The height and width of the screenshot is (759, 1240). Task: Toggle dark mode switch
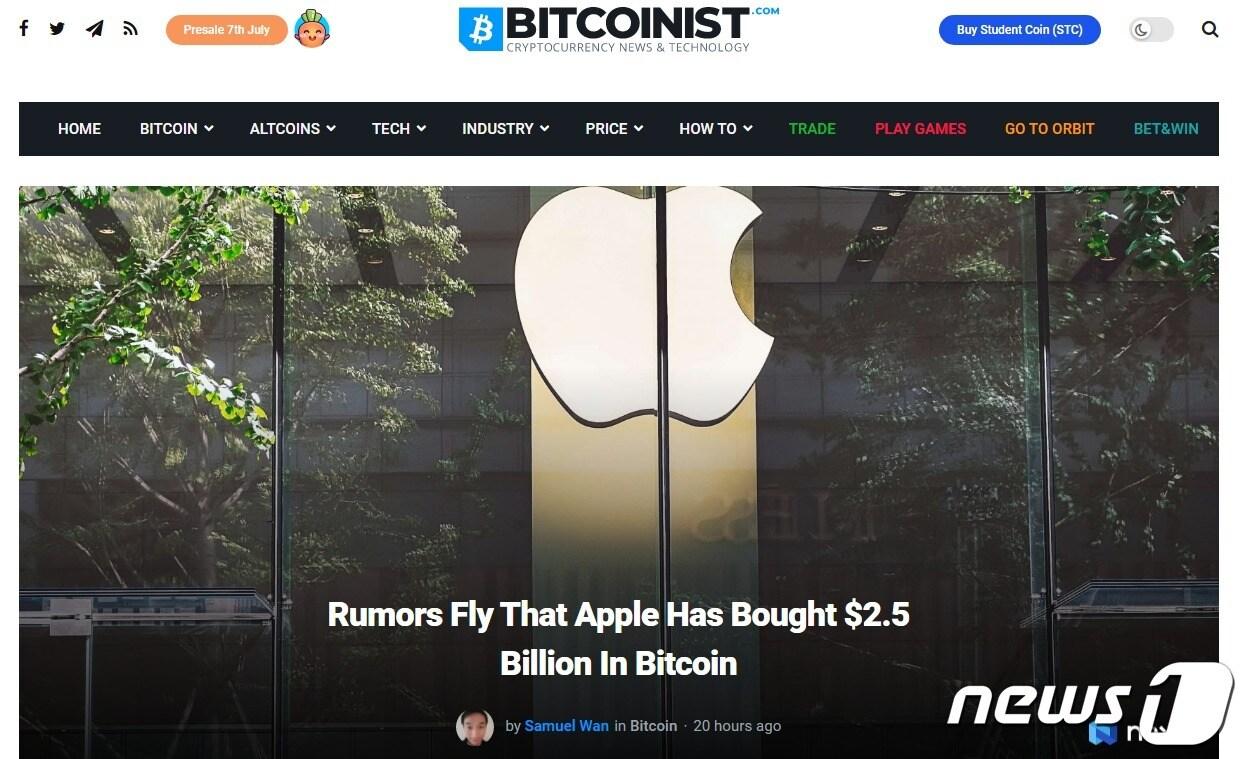pyautogui.click(x=1151, y=30)
